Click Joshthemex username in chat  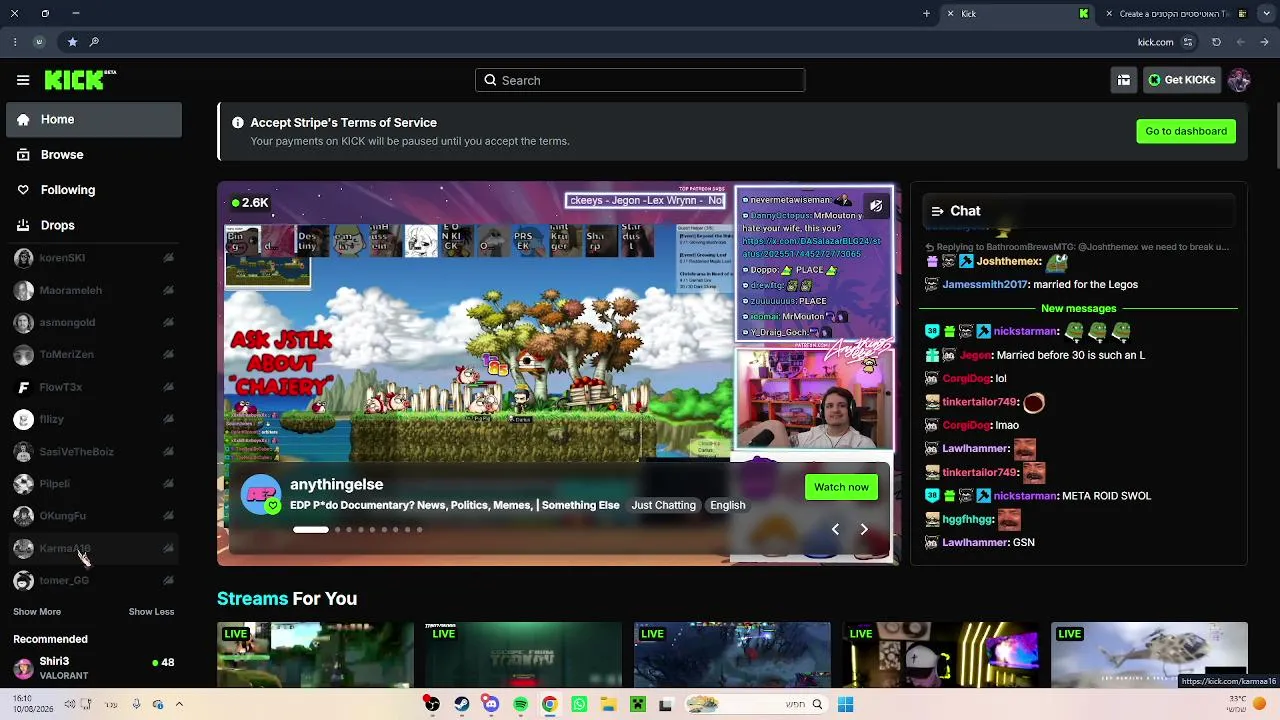(x=1009, y=262)
